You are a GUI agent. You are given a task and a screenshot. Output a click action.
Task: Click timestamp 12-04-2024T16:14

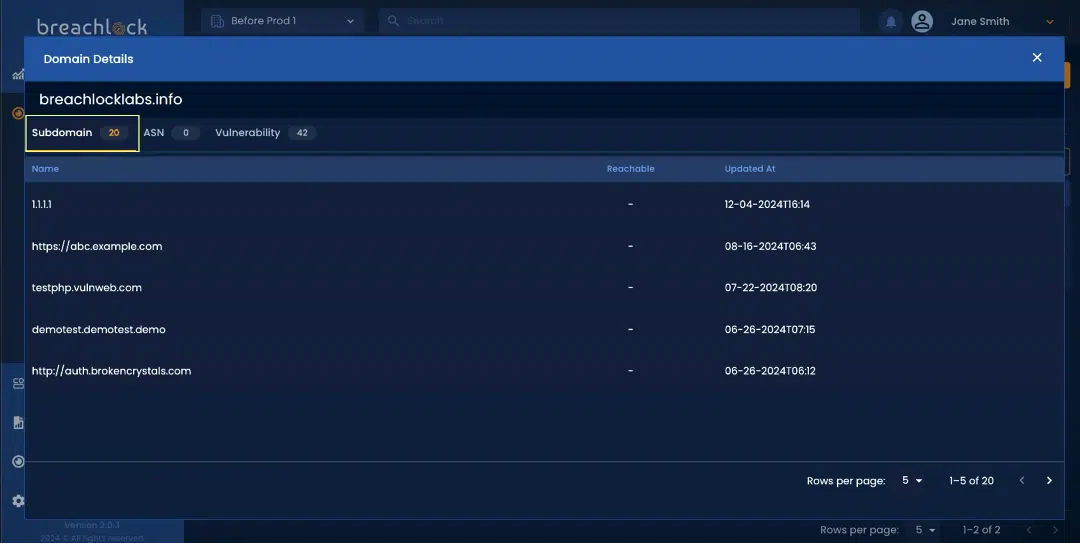point(767,205)
